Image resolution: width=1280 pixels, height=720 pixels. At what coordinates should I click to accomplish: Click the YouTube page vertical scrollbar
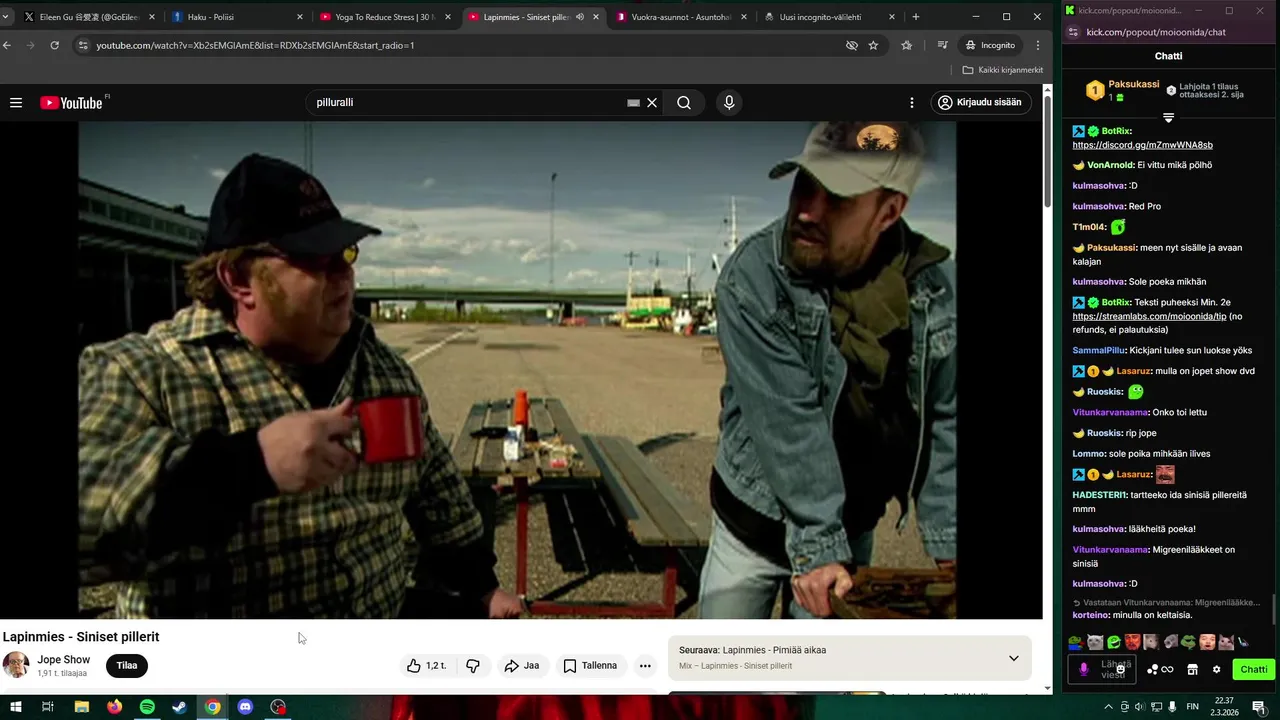point(1047,150)
